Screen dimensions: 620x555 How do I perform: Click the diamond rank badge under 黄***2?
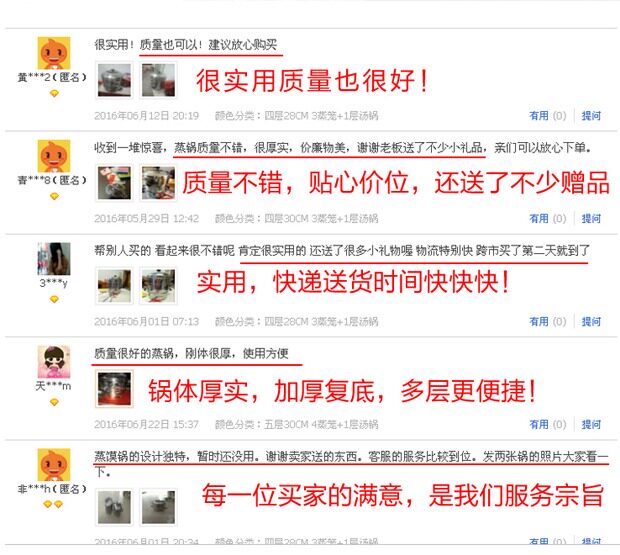click(54, 93)
